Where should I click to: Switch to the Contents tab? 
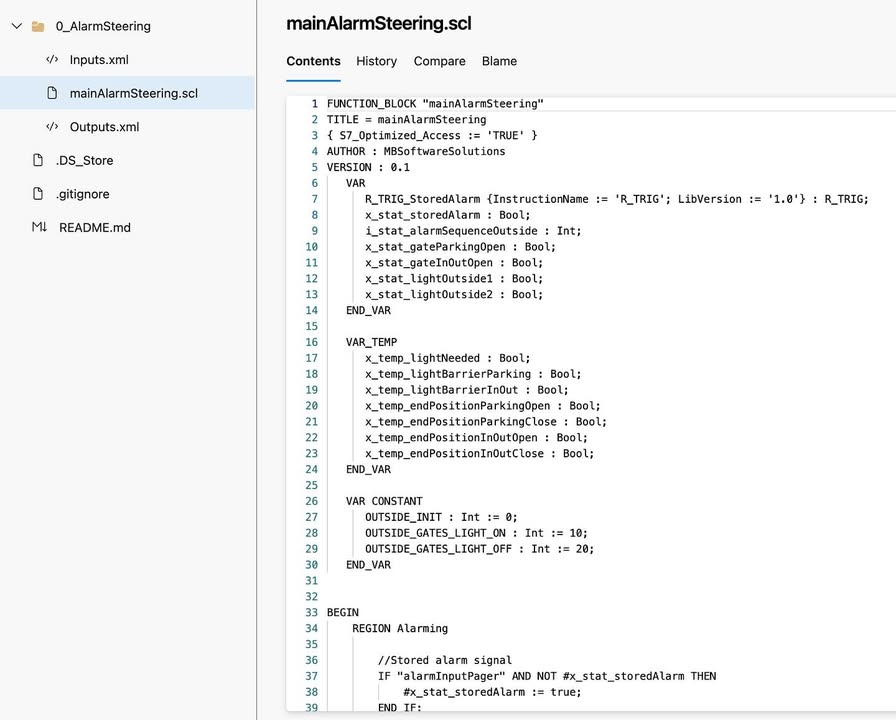tap(313, 61)
